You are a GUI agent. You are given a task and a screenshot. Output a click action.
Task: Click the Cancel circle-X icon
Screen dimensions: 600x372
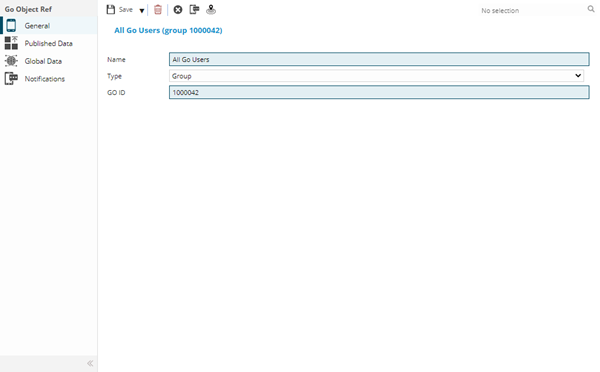pyautogui.click(x=178, y=10)
